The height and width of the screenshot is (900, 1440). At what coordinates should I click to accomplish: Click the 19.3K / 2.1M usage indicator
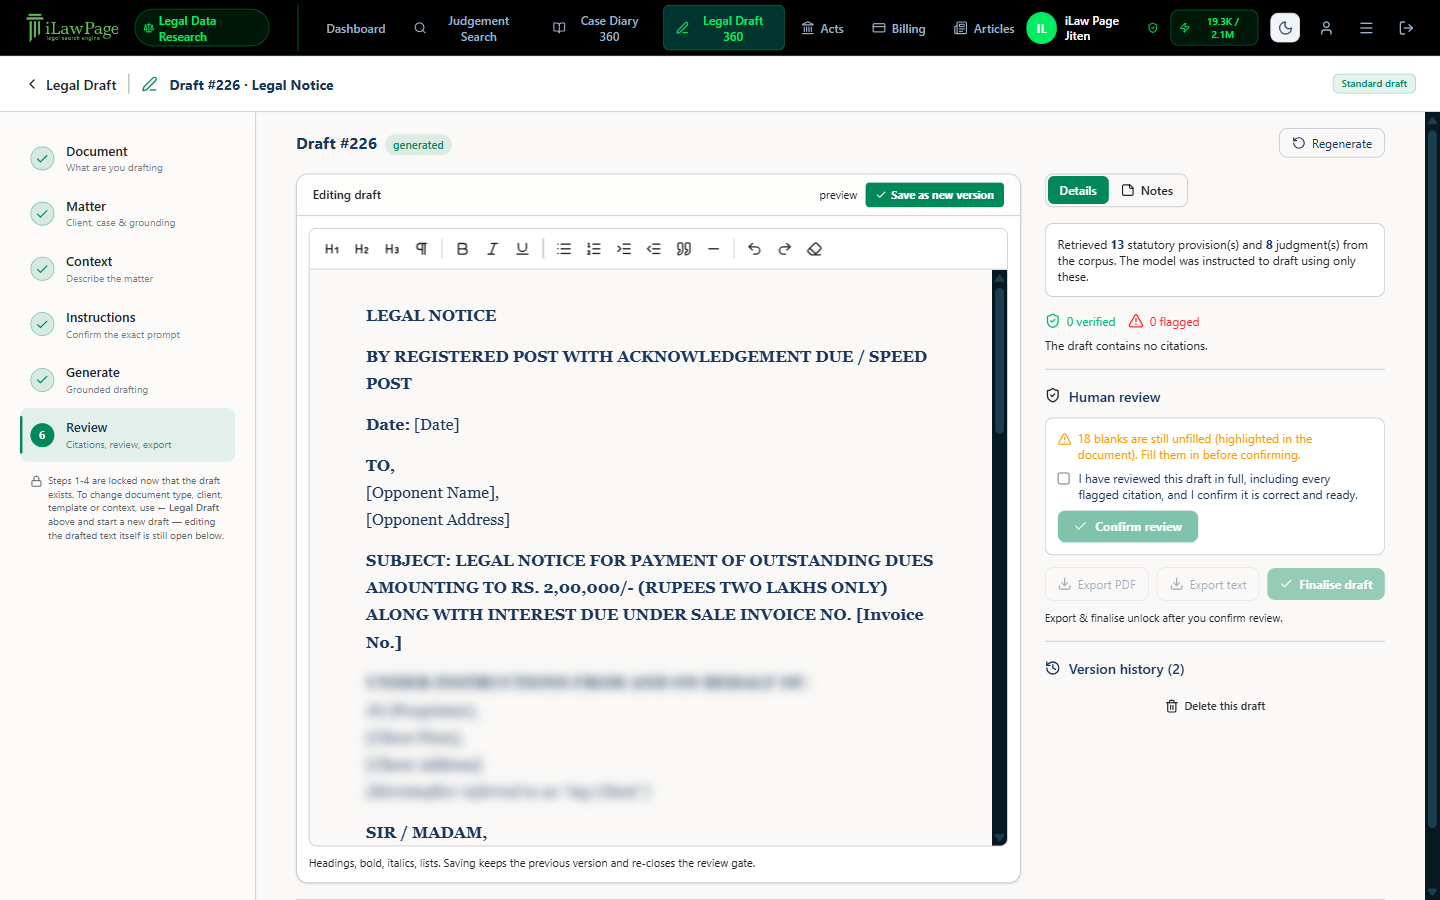click(1214, 28)
